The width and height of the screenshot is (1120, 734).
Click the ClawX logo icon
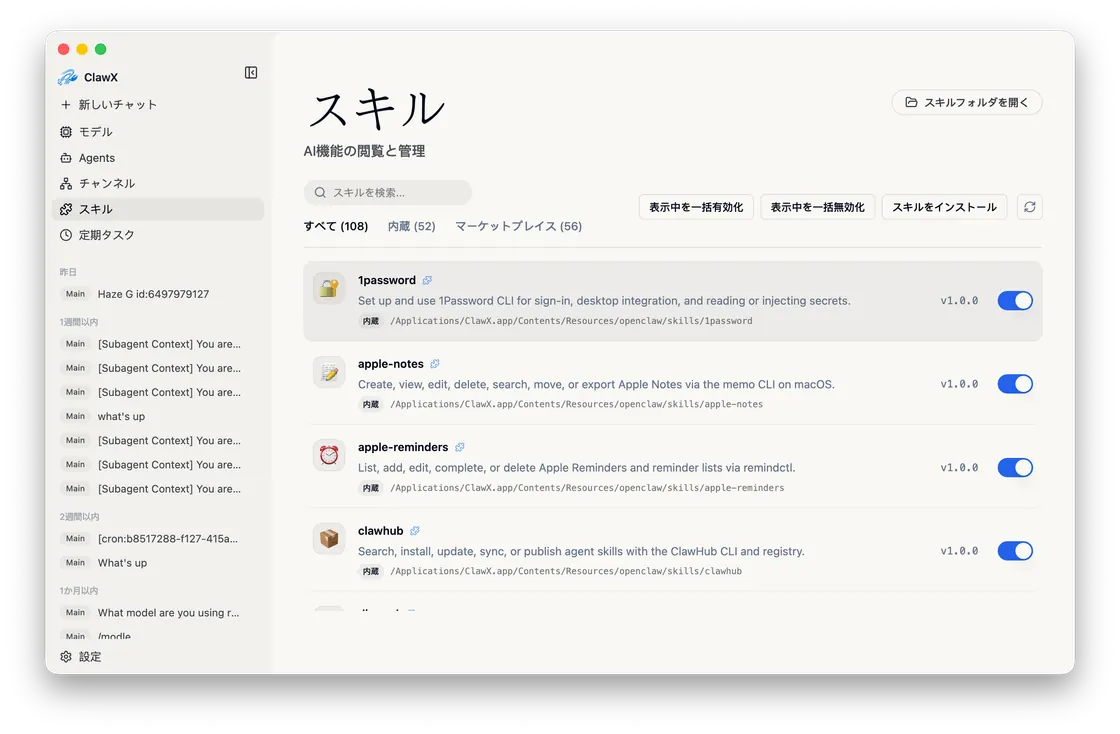(68, 77)
